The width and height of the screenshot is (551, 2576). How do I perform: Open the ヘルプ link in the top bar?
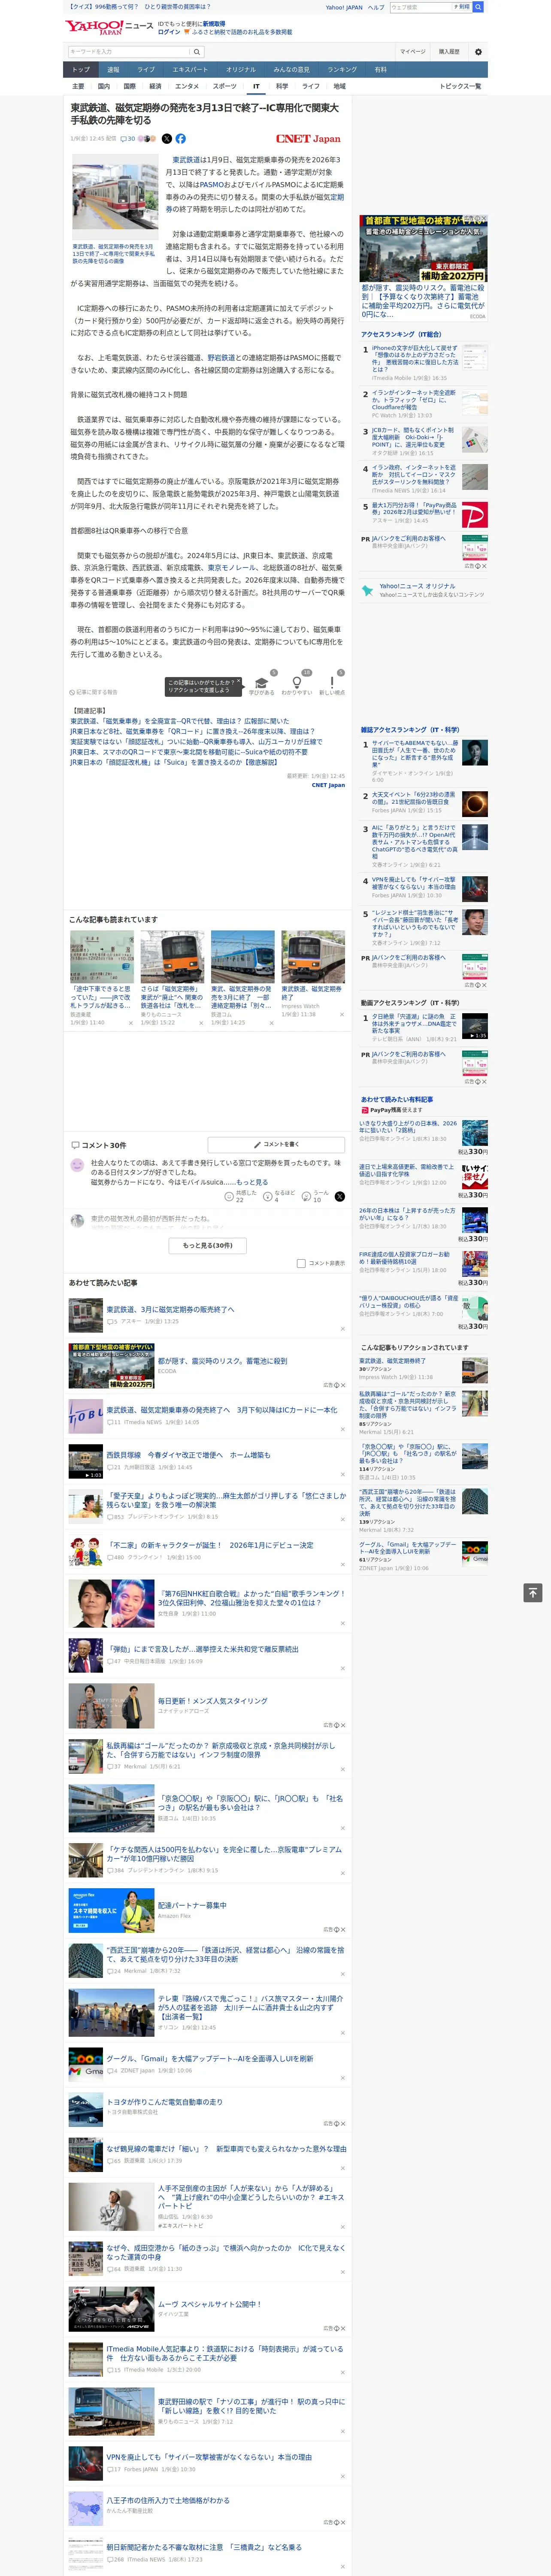click(x=375, y=7)
